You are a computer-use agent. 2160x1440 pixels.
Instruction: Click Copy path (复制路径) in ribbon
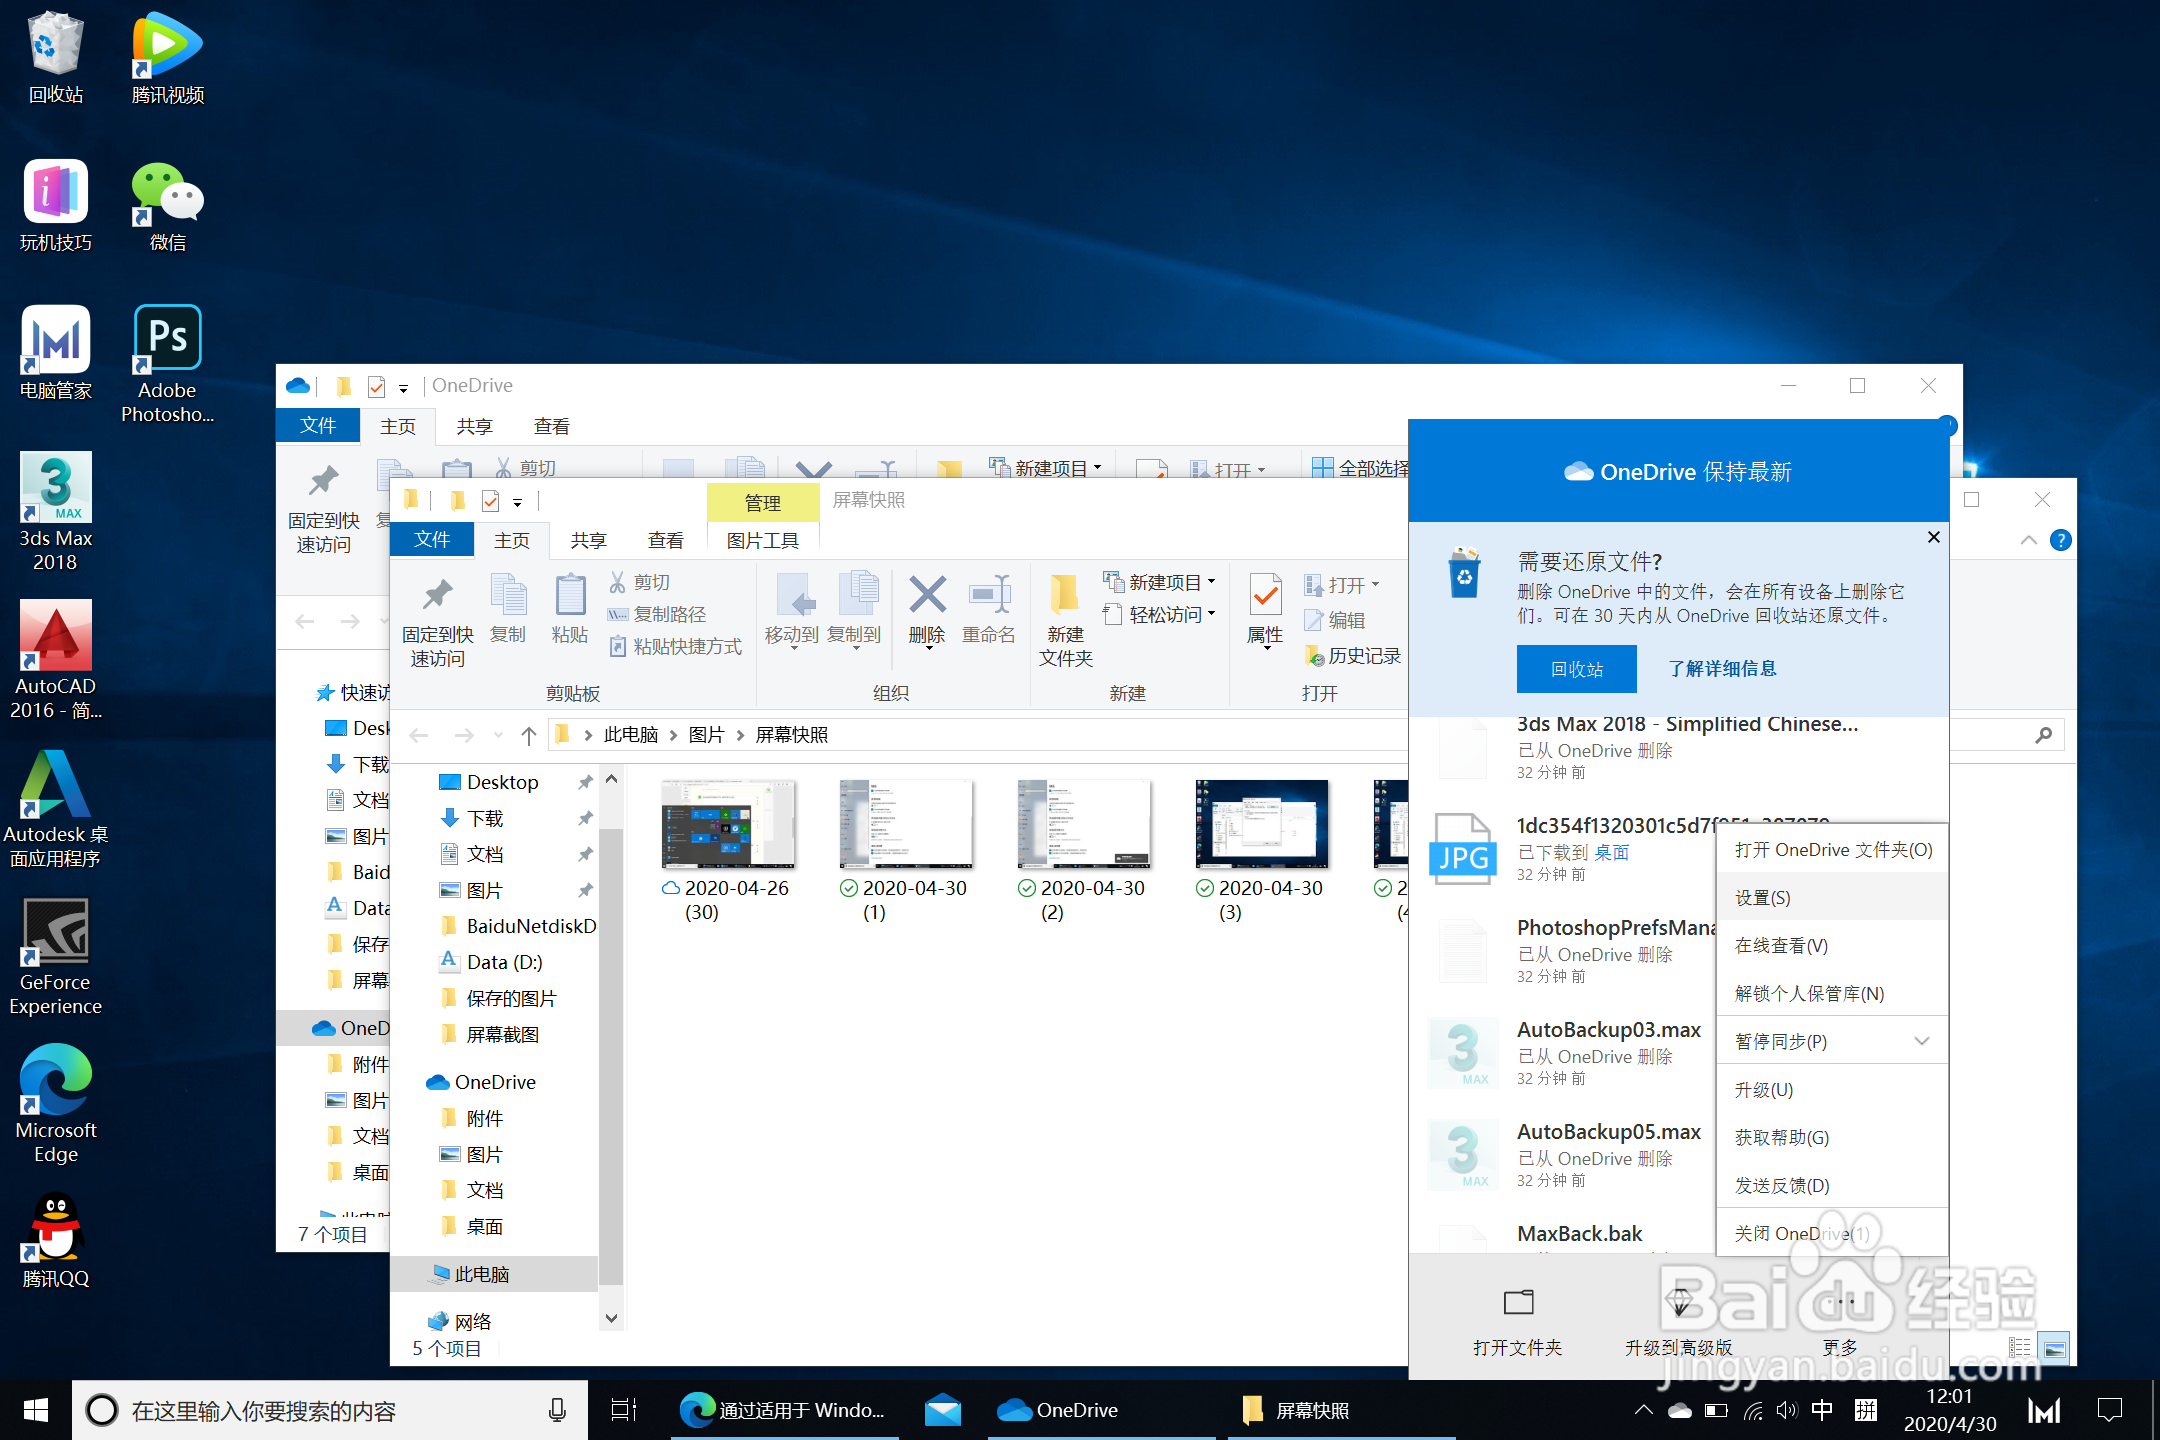658,614
